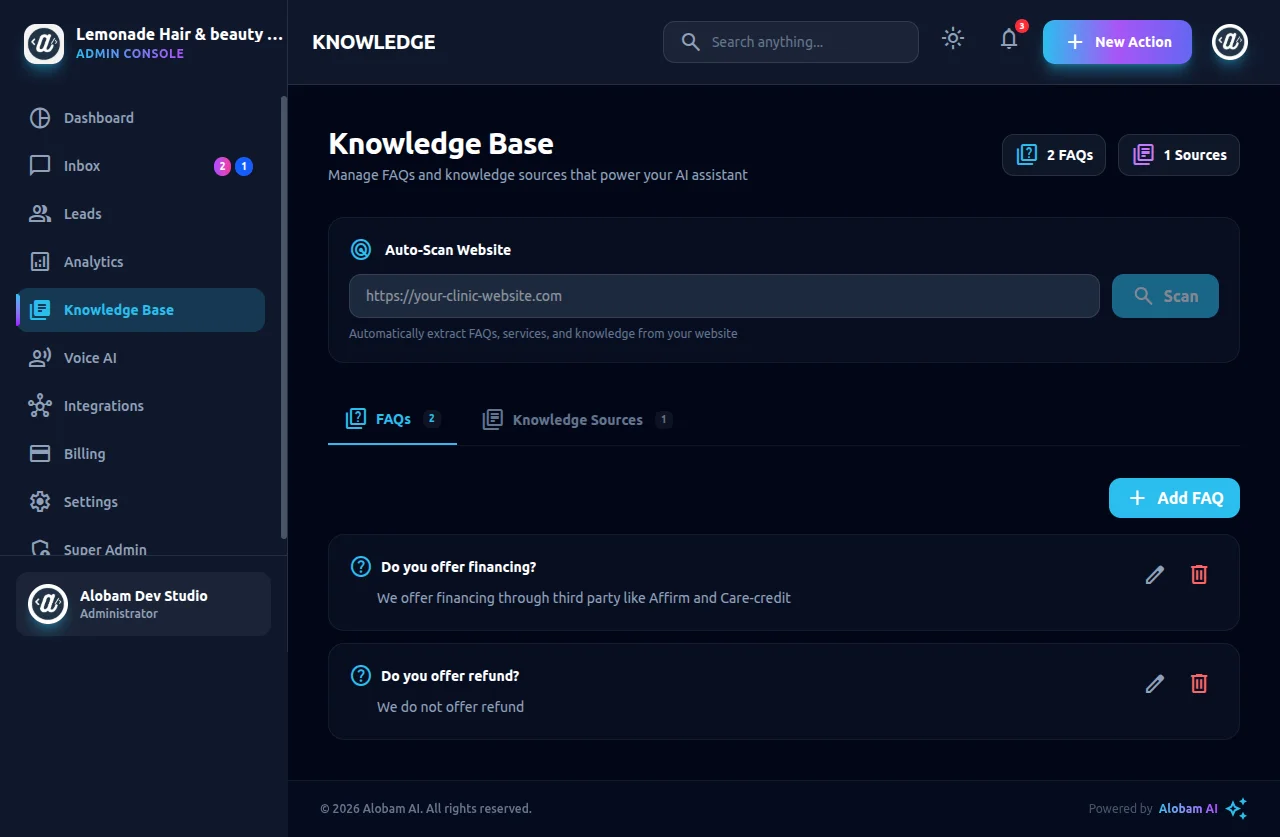Open the Alobam Dev Studio account card
This screenshot has height=837, width=1280.
(x=143, y=604)
